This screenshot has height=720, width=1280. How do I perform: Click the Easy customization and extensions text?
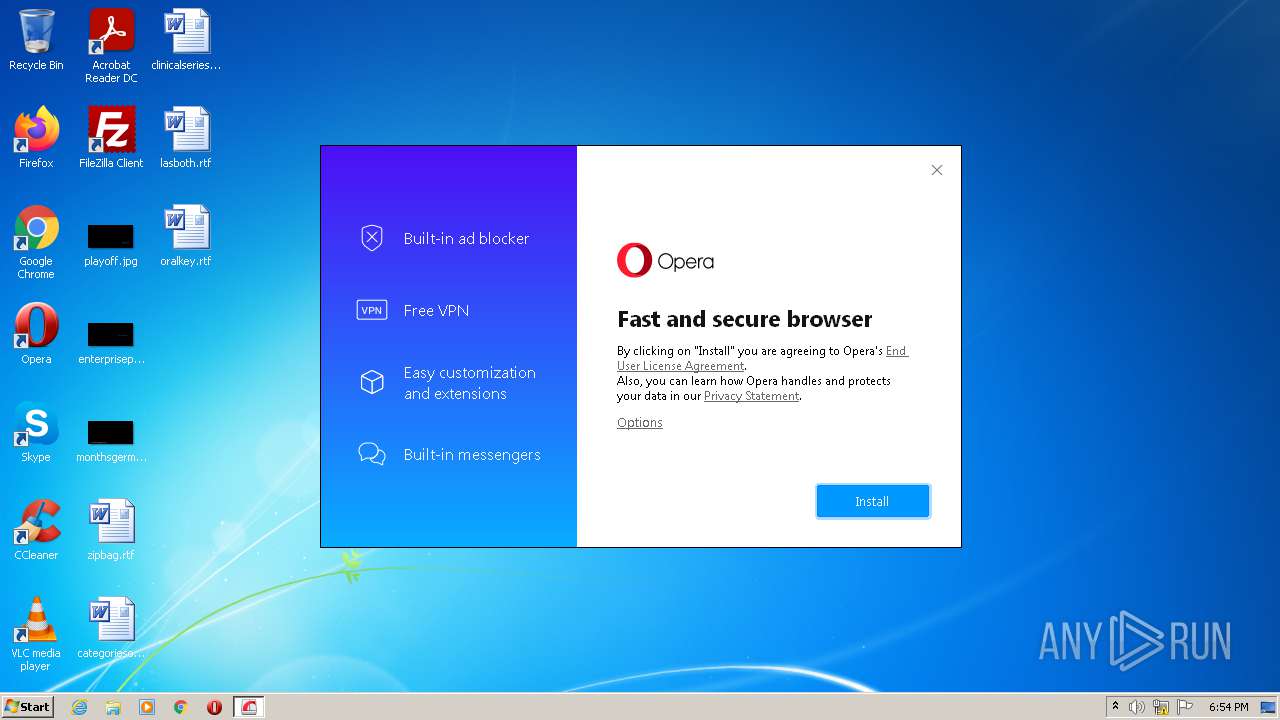click(x=470, y=383)
